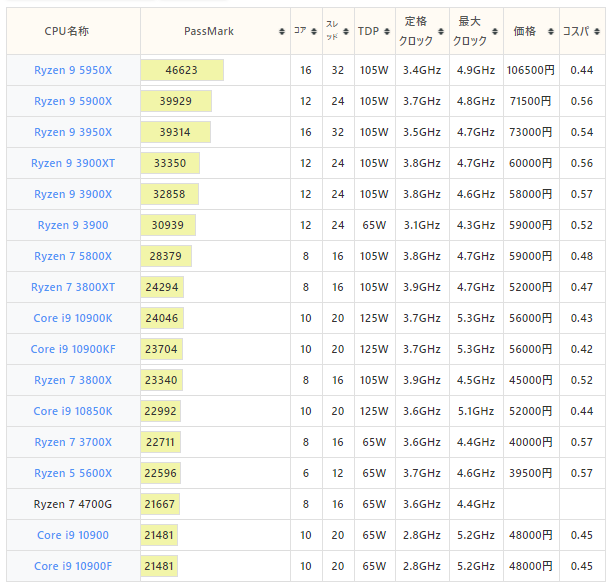This screenshot has height=582, width=615.
Task: Open the Ryzen 9 5900X link
Action: point(73,101)
